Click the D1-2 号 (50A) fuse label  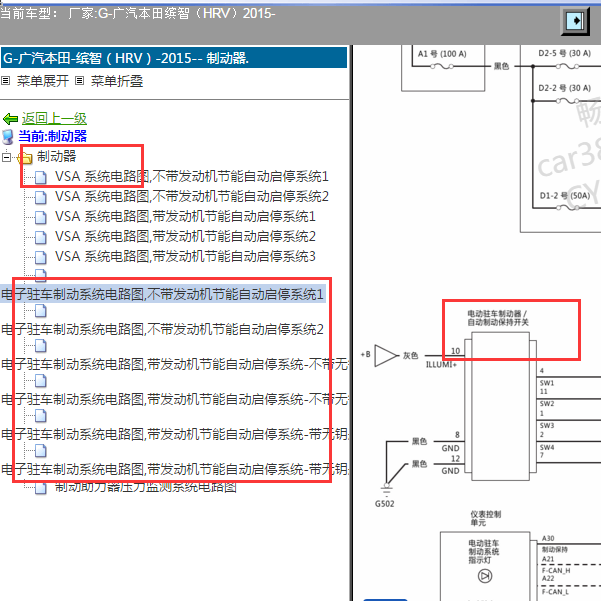[565, 196]
